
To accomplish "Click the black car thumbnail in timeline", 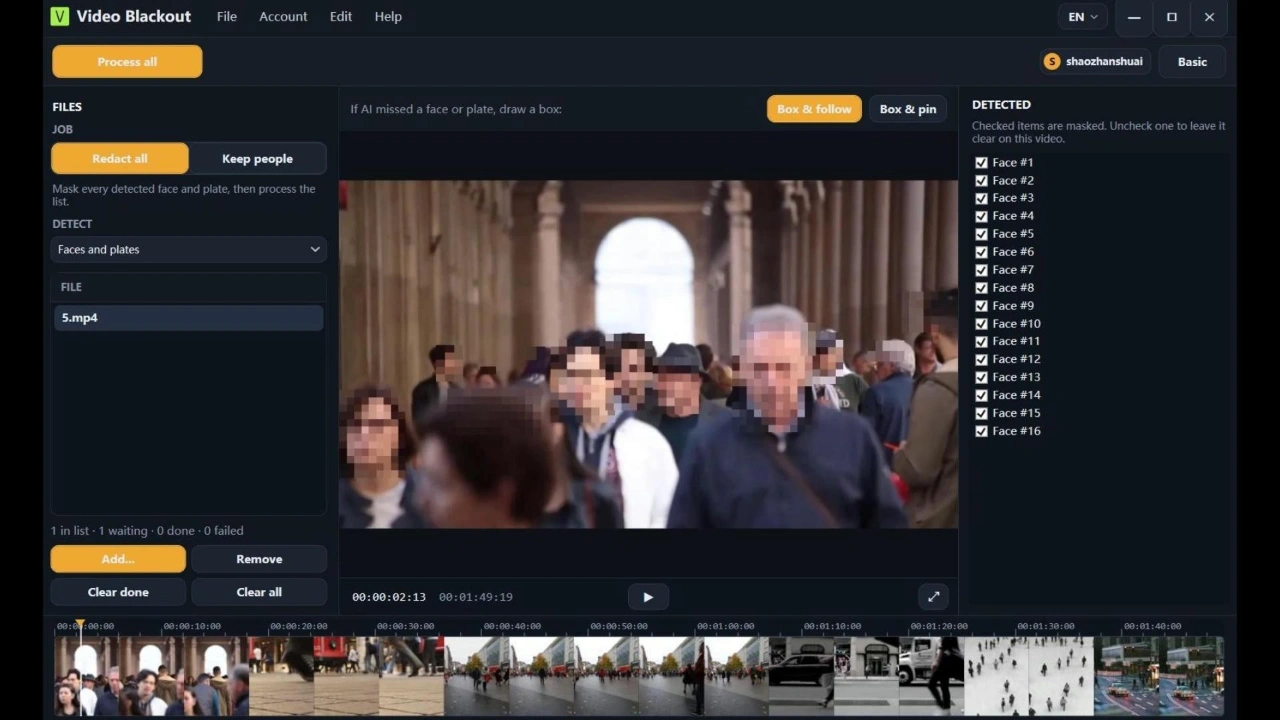I will [x=801, y=676].
